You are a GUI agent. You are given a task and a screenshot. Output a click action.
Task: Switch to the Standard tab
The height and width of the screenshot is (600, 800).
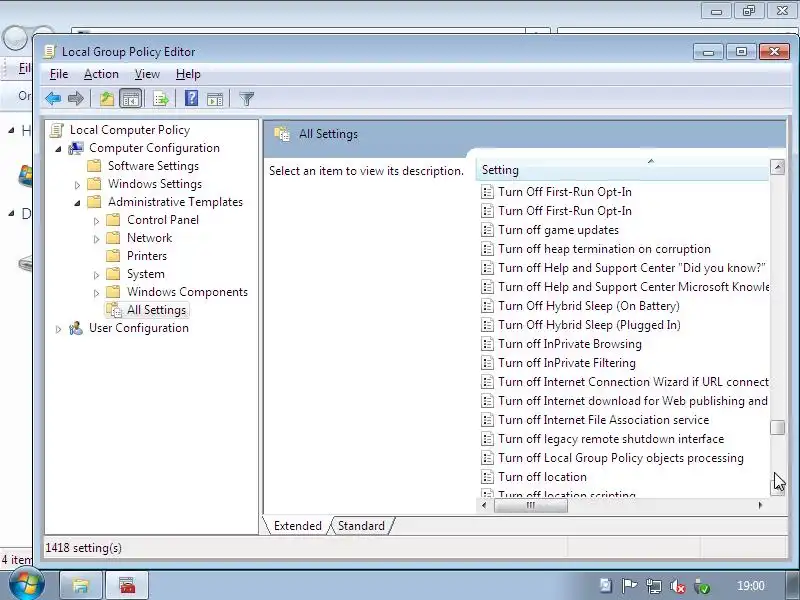[x=361, y=526]
